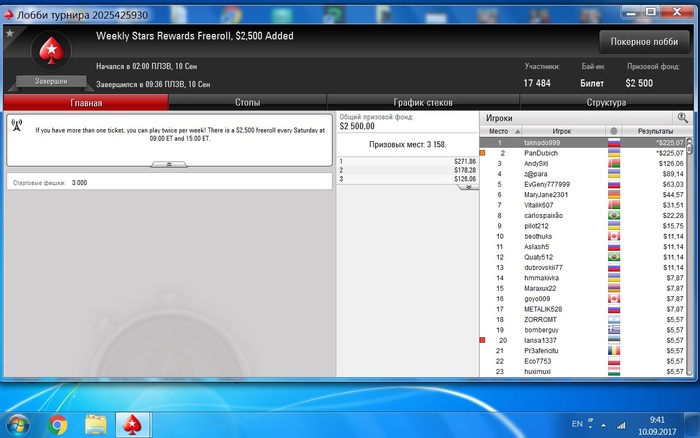The width and height of the screenshot is (700, 438).
Task: Click third place prize $126,06 row
Action: [x=408, y=179]
